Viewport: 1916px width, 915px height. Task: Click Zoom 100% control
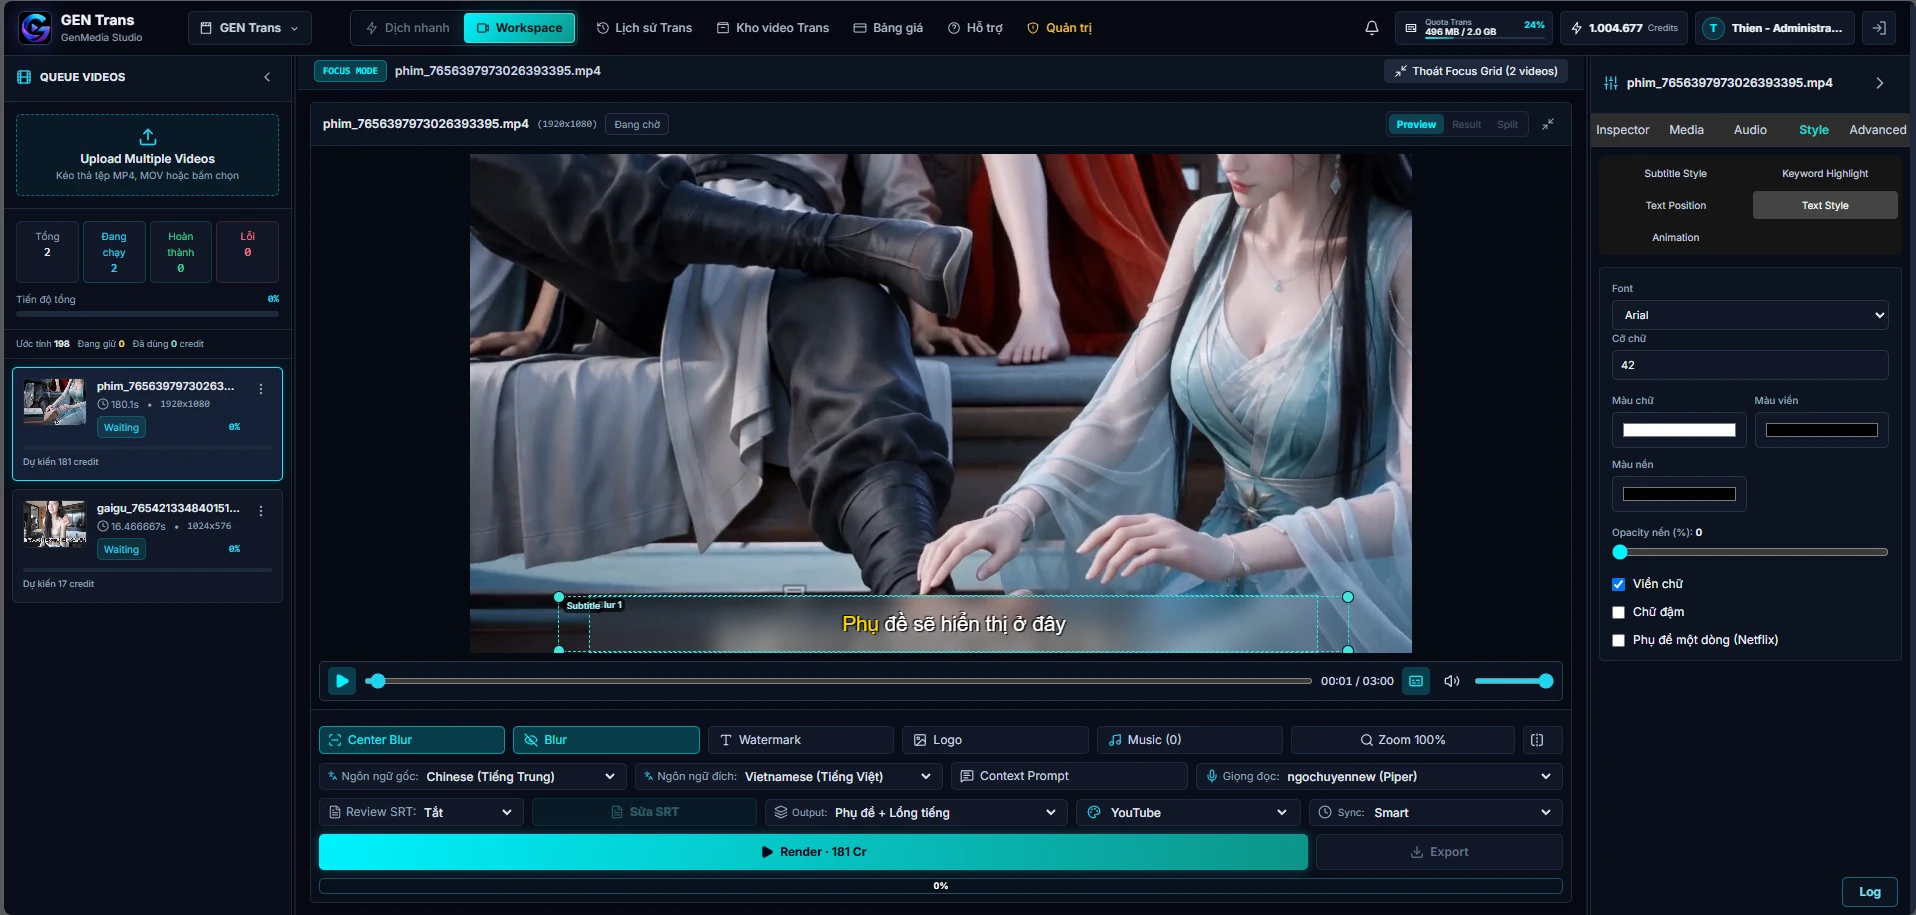[x=1402, y=740]
